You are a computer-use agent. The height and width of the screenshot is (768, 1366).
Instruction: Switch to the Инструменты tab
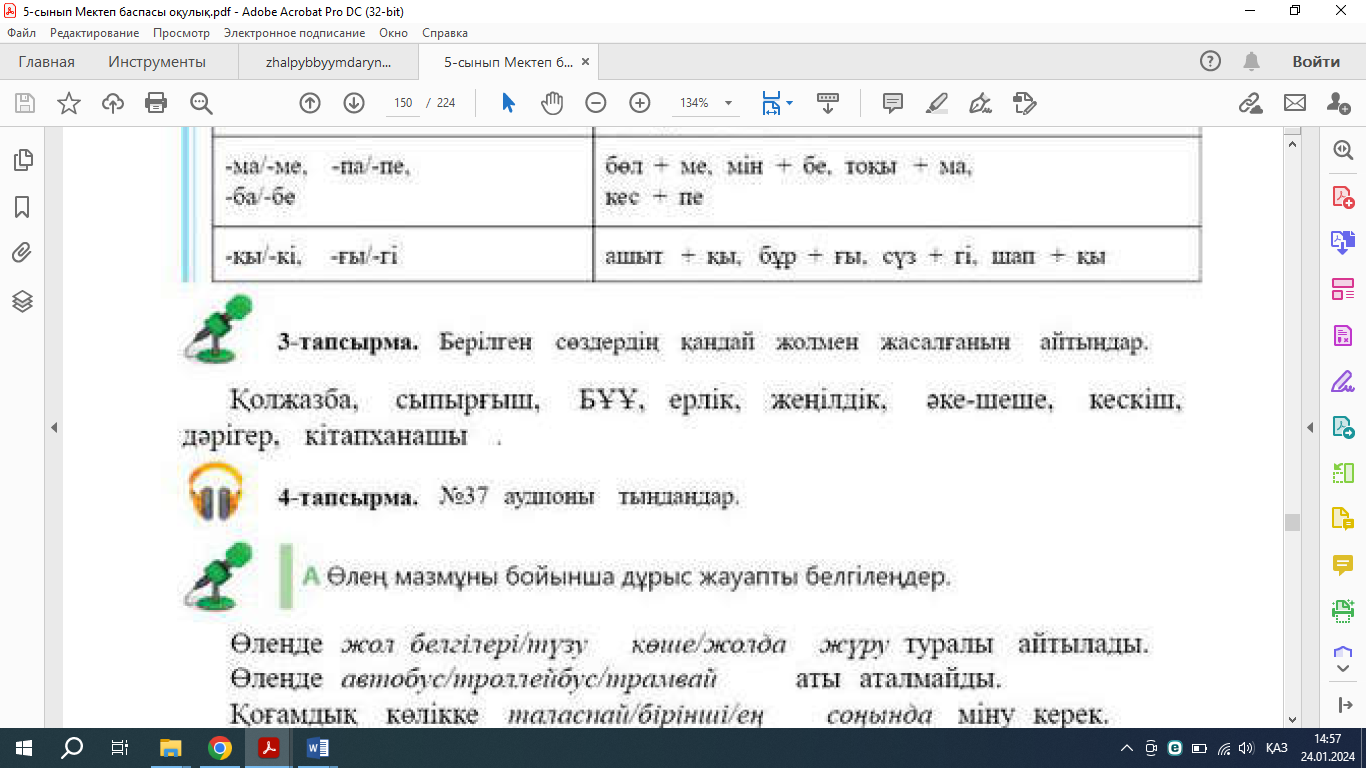(x=157, y=62)
